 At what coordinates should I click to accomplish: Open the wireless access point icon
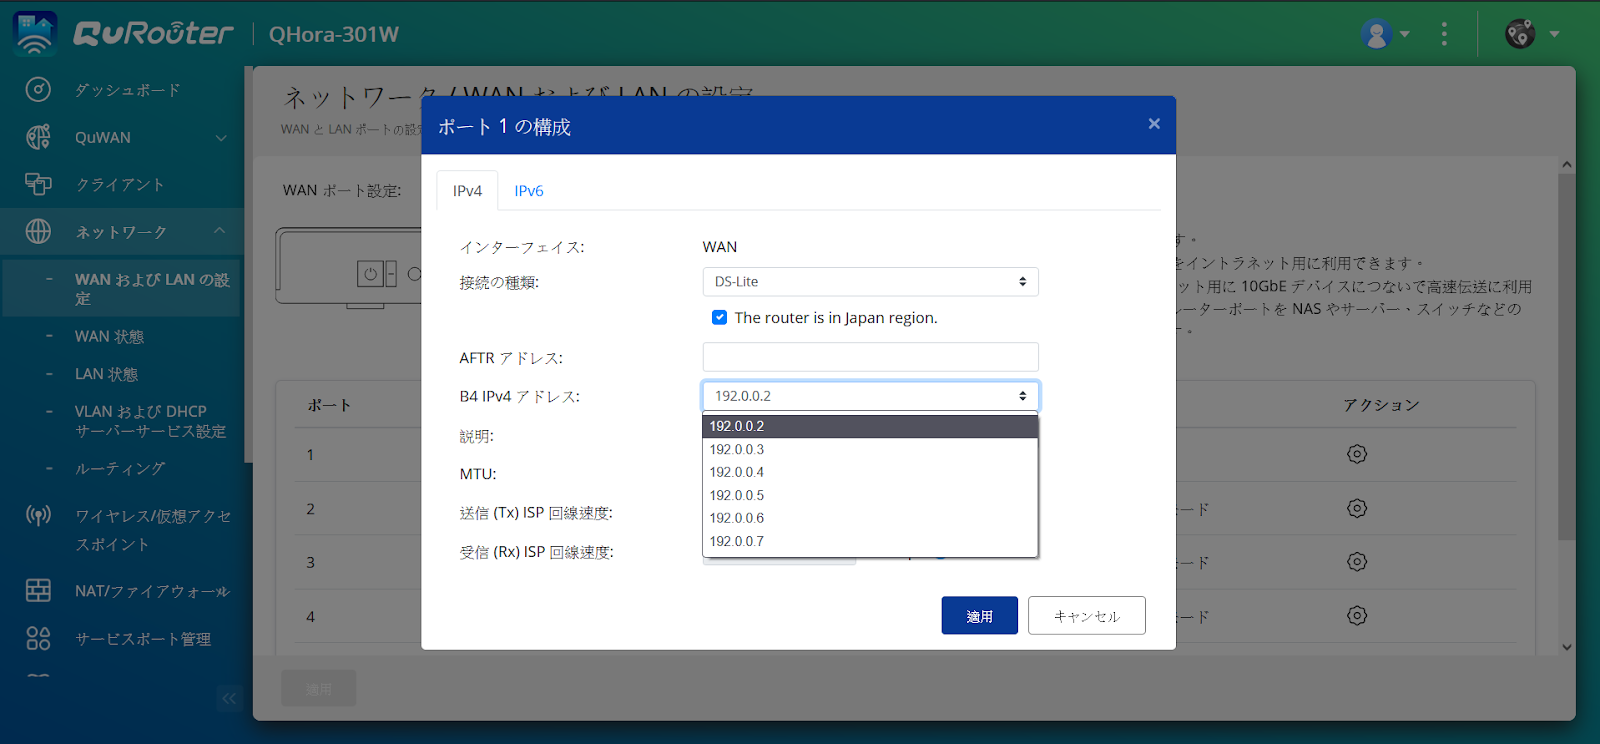(x=38, y=516)
